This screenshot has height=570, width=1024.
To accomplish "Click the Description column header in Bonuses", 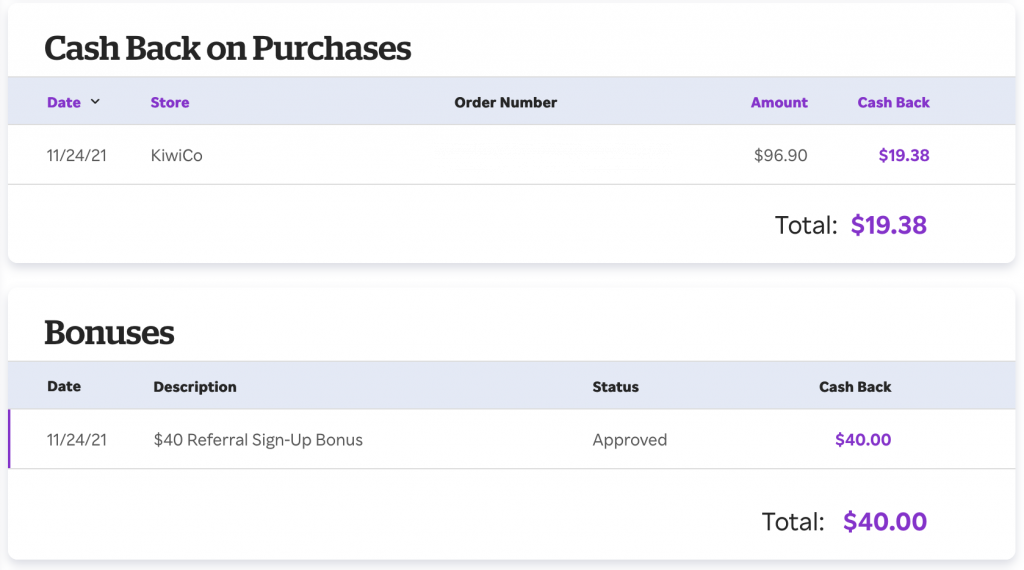I will click(x=195, y=387).
